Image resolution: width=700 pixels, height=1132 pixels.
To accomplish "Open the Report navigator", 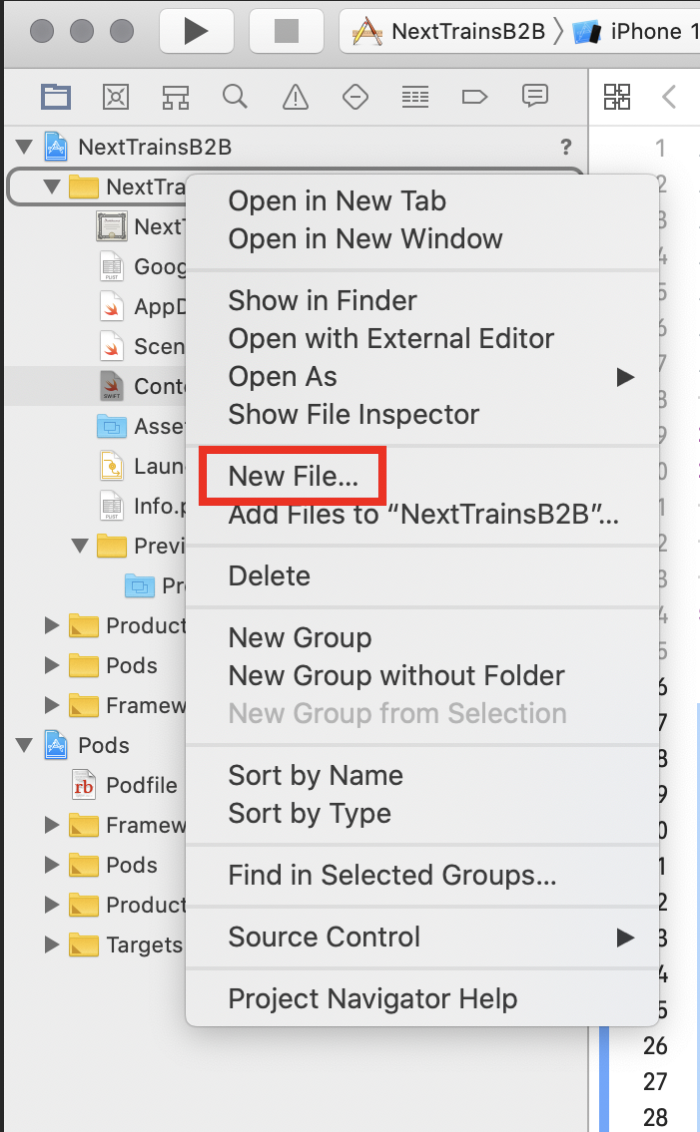I will pos(535,96).
